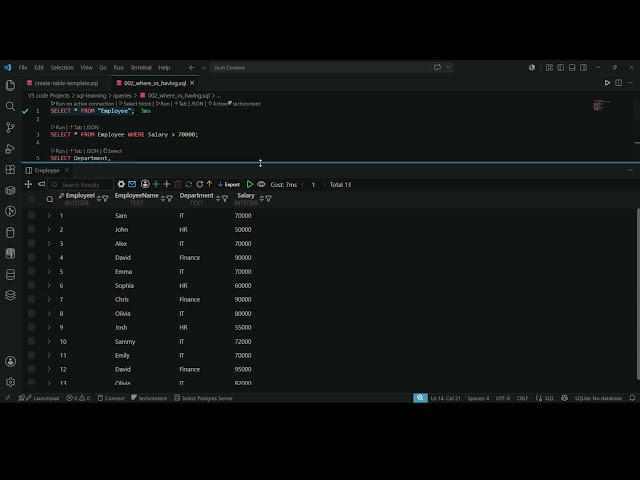Screen dimensions: 640x480
Task: Open the Source Control view
Action: pos(10,127)
